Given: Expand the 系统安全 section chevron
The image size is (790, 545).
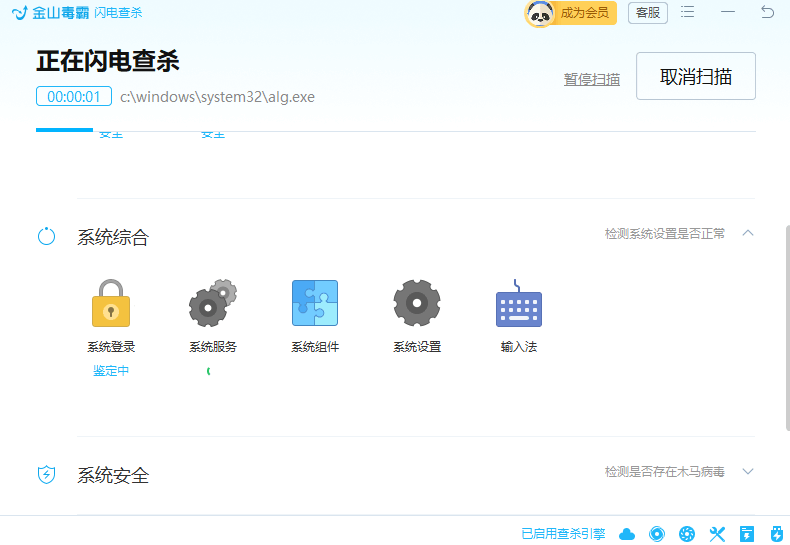Looking at the screenshot, I should 748,471.
